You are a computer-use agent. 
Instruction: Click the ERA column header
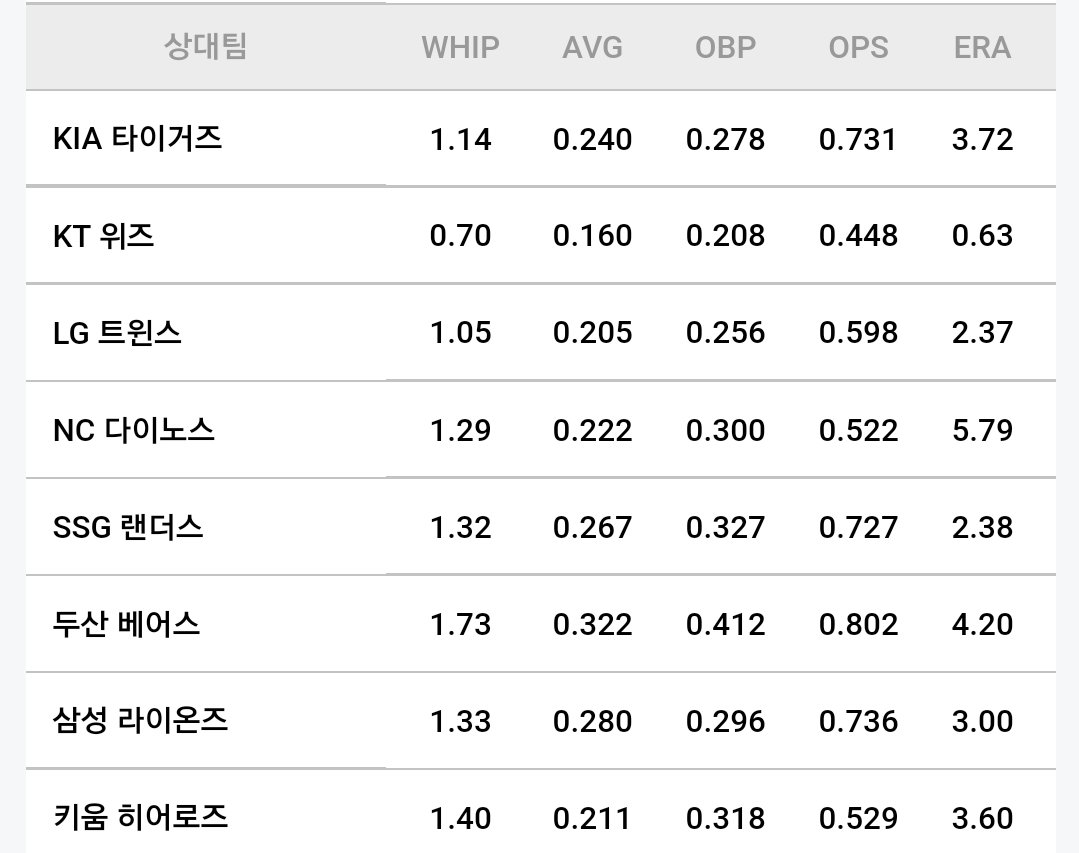982,47
